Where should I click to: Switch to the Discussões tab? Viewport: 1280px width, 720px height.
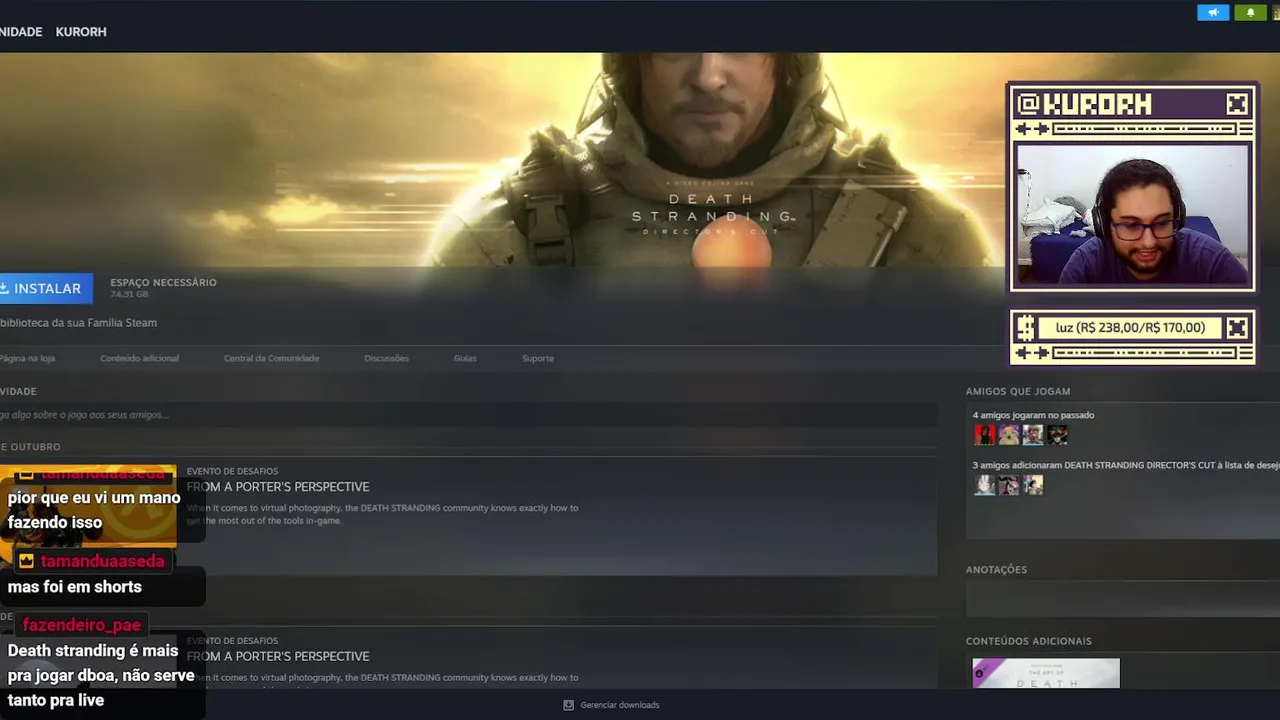click(x=386, y=358)
